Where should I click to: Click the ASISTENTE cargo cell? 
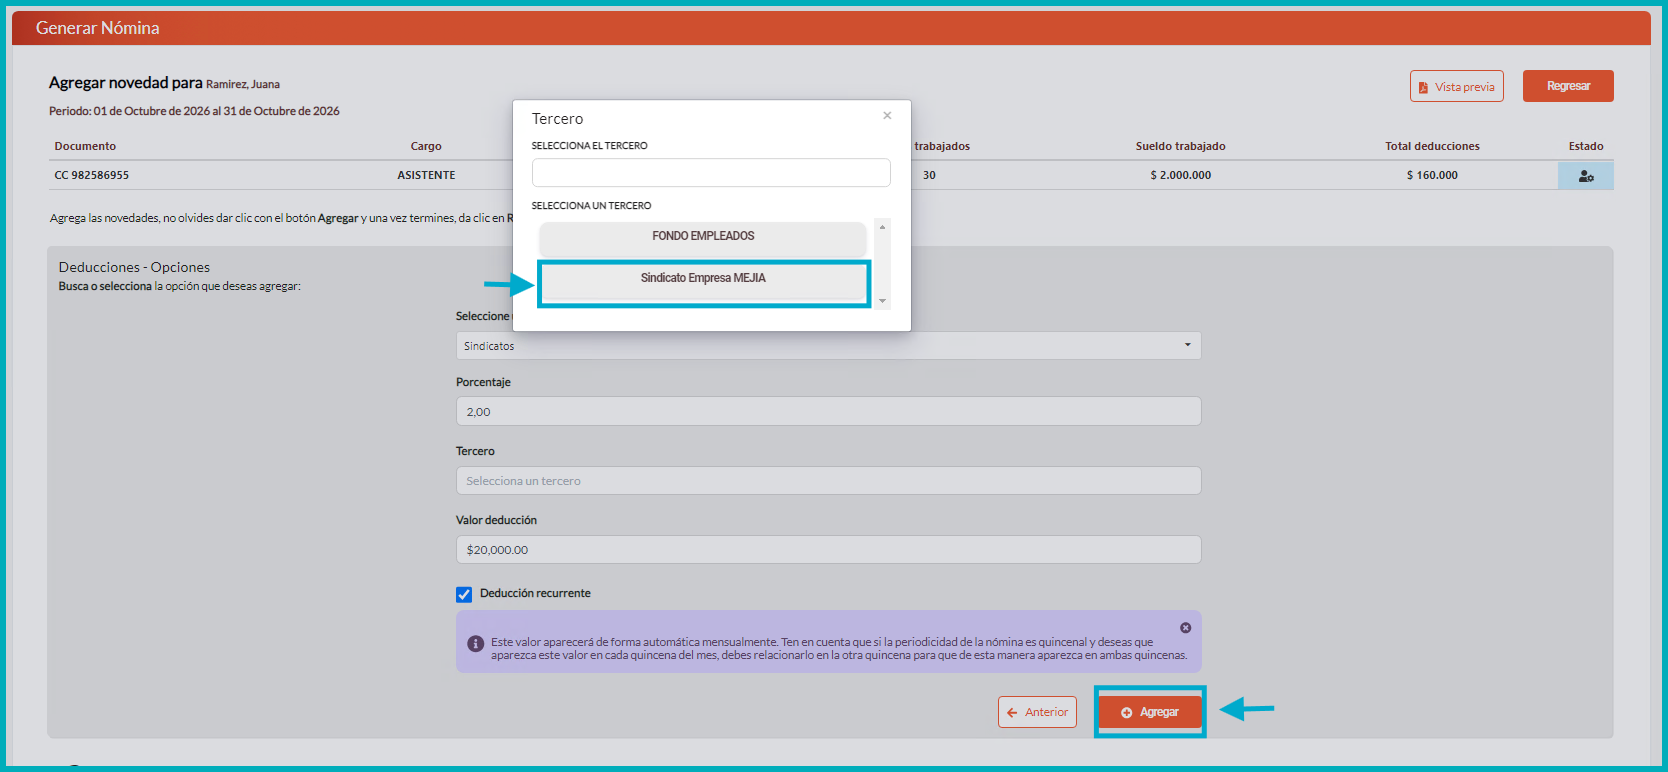[426, 175]
